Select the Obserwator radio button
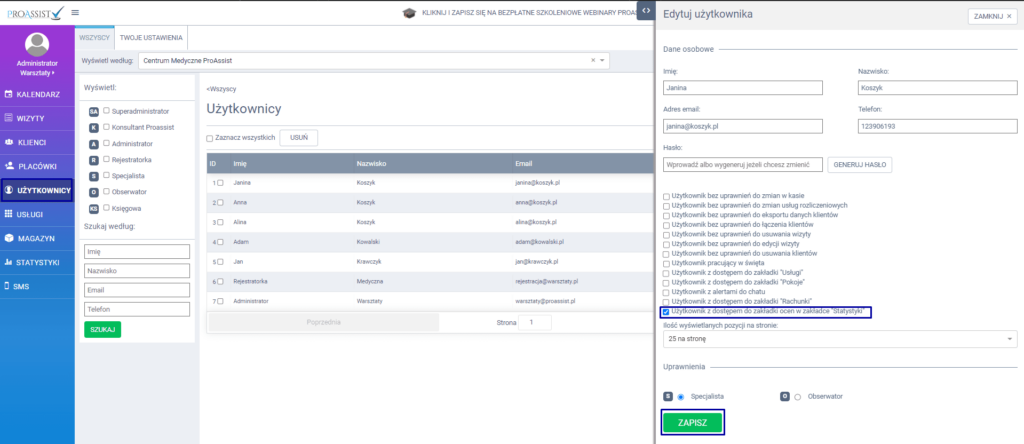This screenshot has height=444, width=1024. tap(797, 396)
